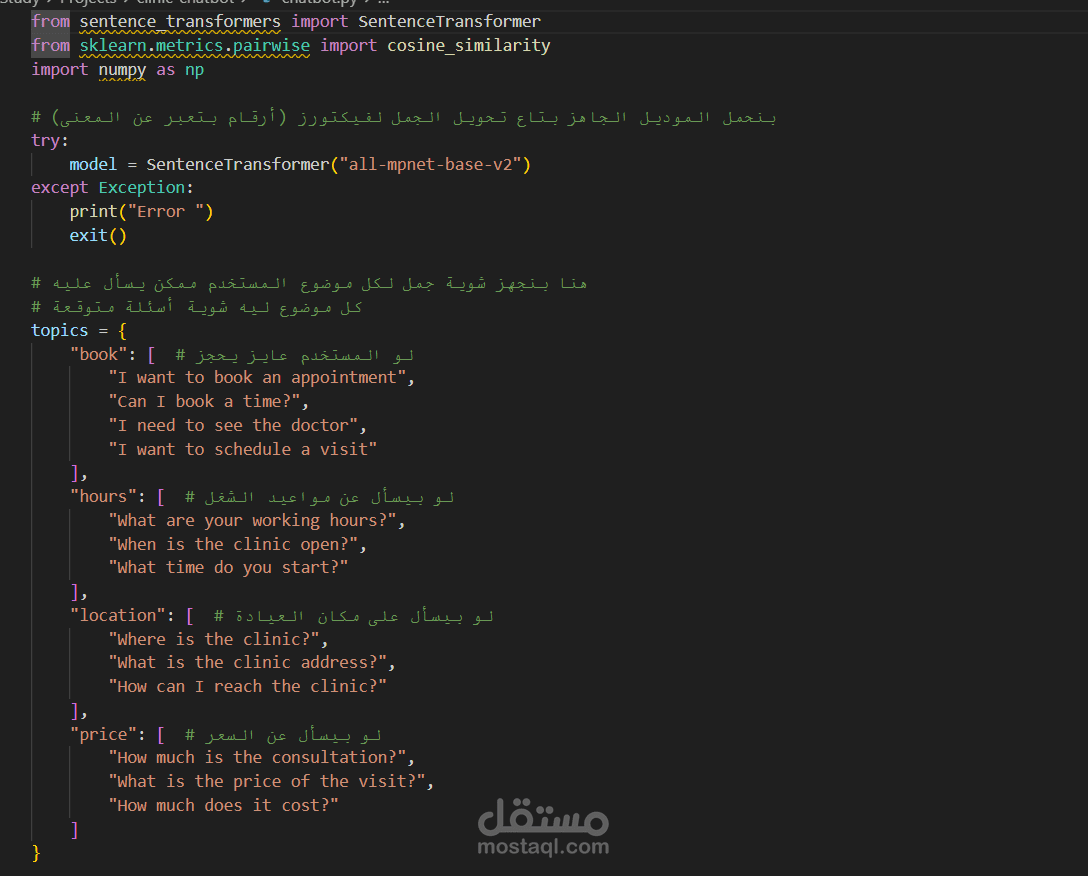Click the try: keyword

(50, 141)
